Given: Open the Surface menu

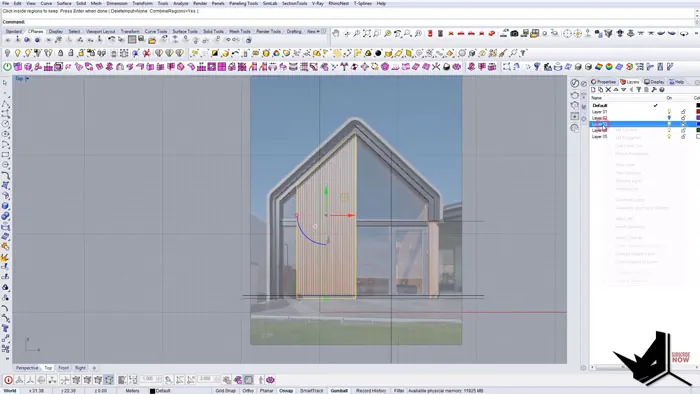Looking at the screenshot, I should 64,3.
